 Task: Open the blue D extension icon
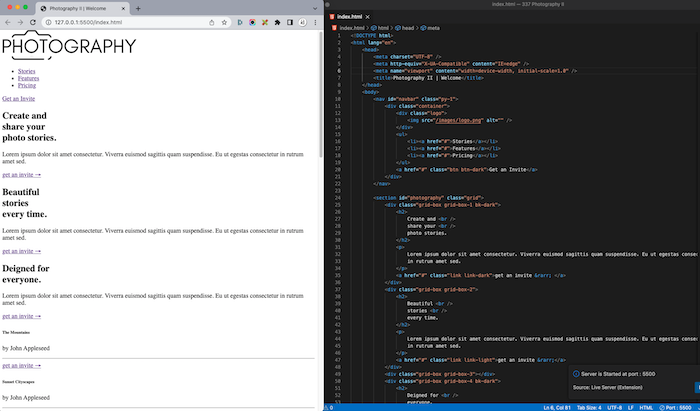(x=240, y=22)
